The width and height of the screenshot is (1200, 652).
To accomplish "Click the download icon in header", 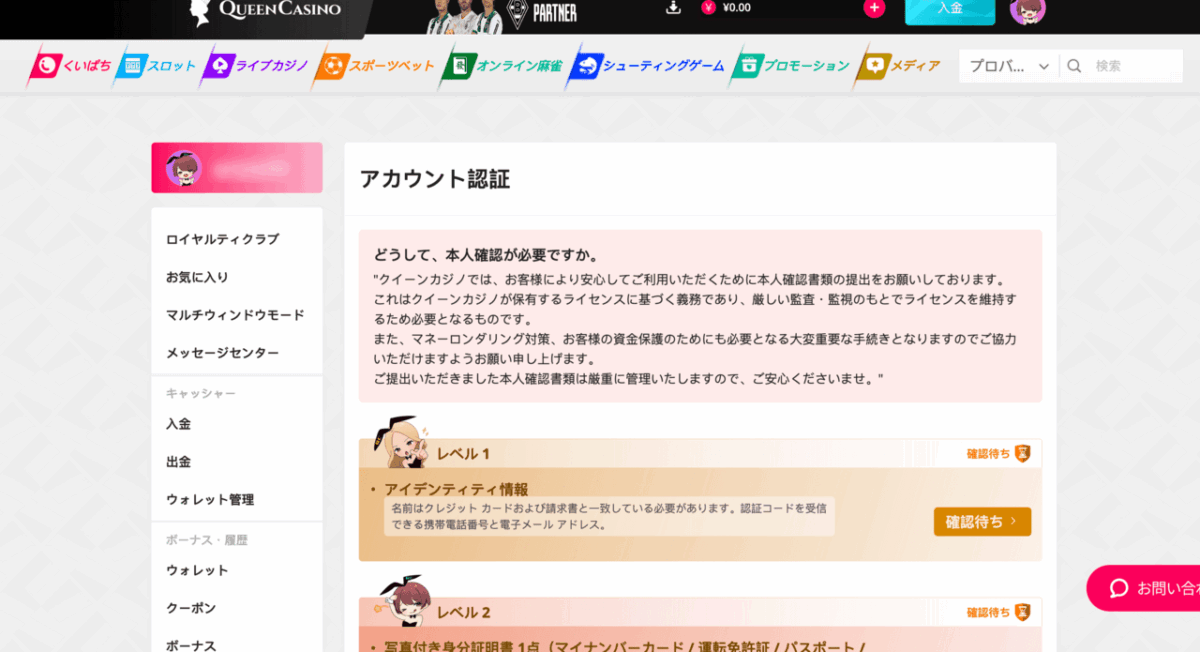I will coord(673,8).
